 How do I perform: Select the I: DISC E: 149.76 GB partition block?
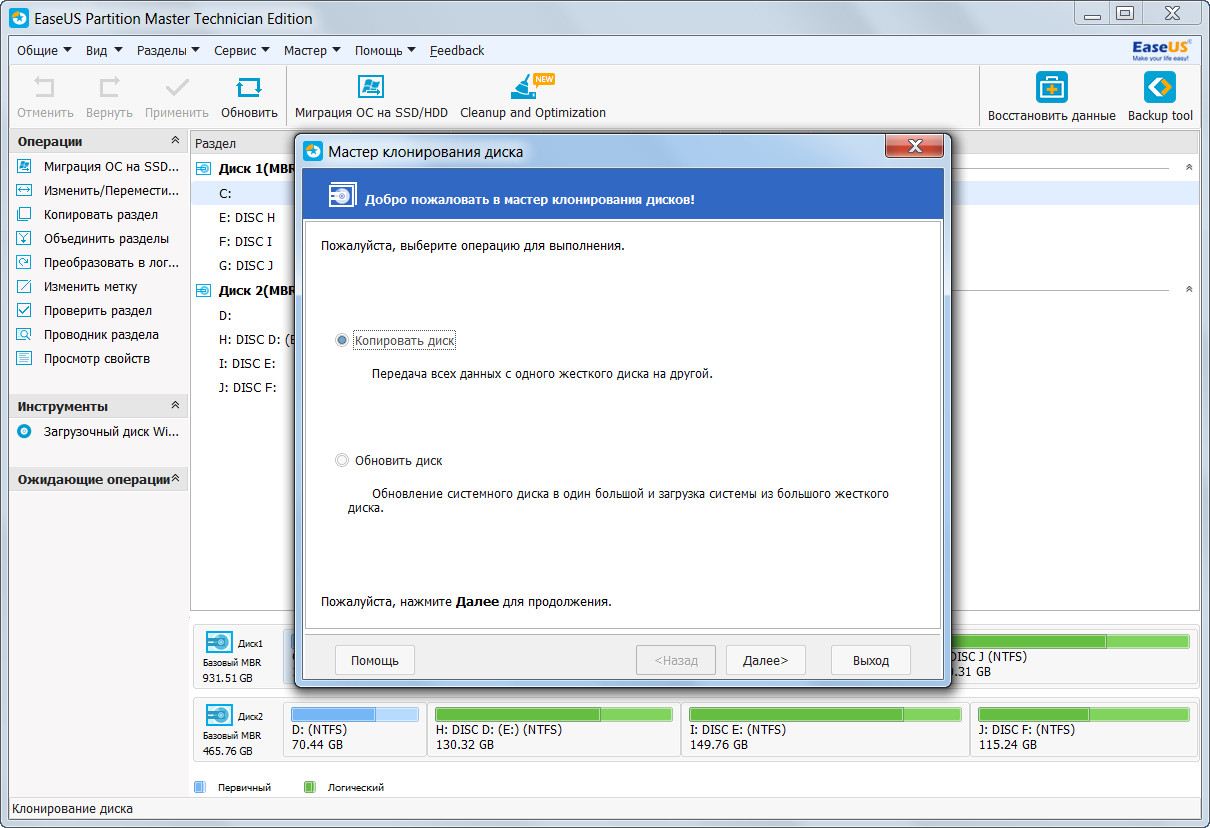pos(825,728)
